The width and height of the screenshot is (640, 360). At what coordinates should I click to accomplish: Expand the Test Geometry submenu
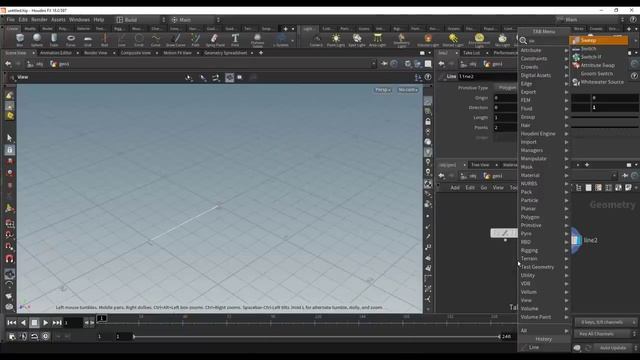pos(544,267)
